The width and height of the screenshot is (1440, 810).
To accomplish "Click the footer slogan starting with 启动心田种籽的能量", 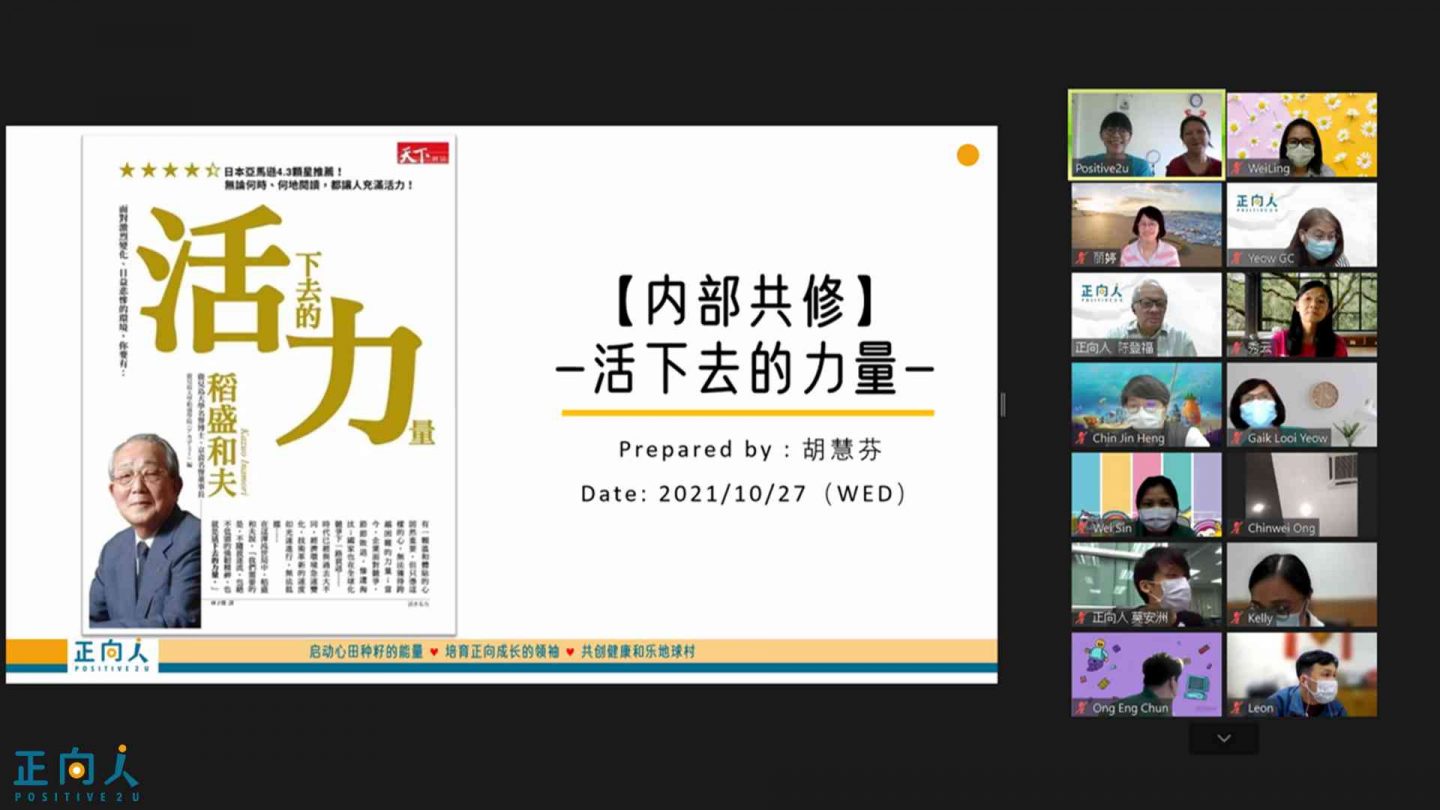I will [502, 651].
